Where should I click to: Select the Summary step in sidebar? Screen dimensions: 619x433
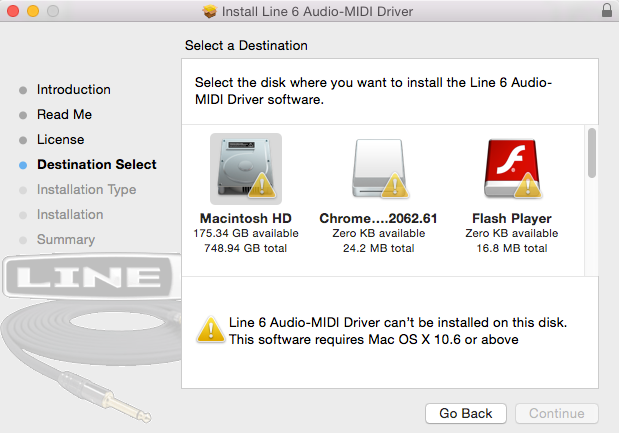coord(66,240)
